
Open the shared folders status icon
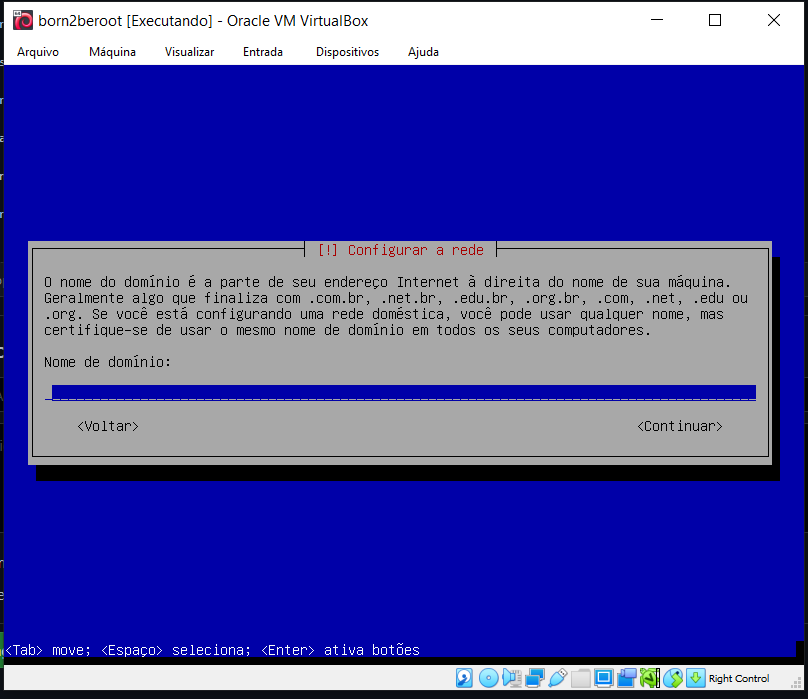581,678
